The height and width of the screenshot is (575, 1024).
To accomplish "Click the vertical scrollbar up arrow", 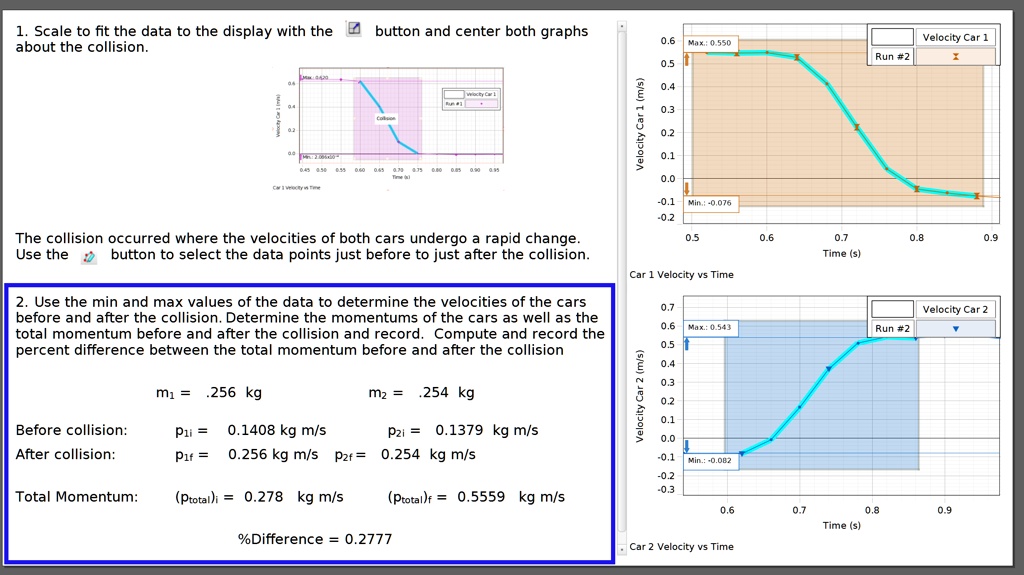I will pyautogui.click(x=622, y=26).
